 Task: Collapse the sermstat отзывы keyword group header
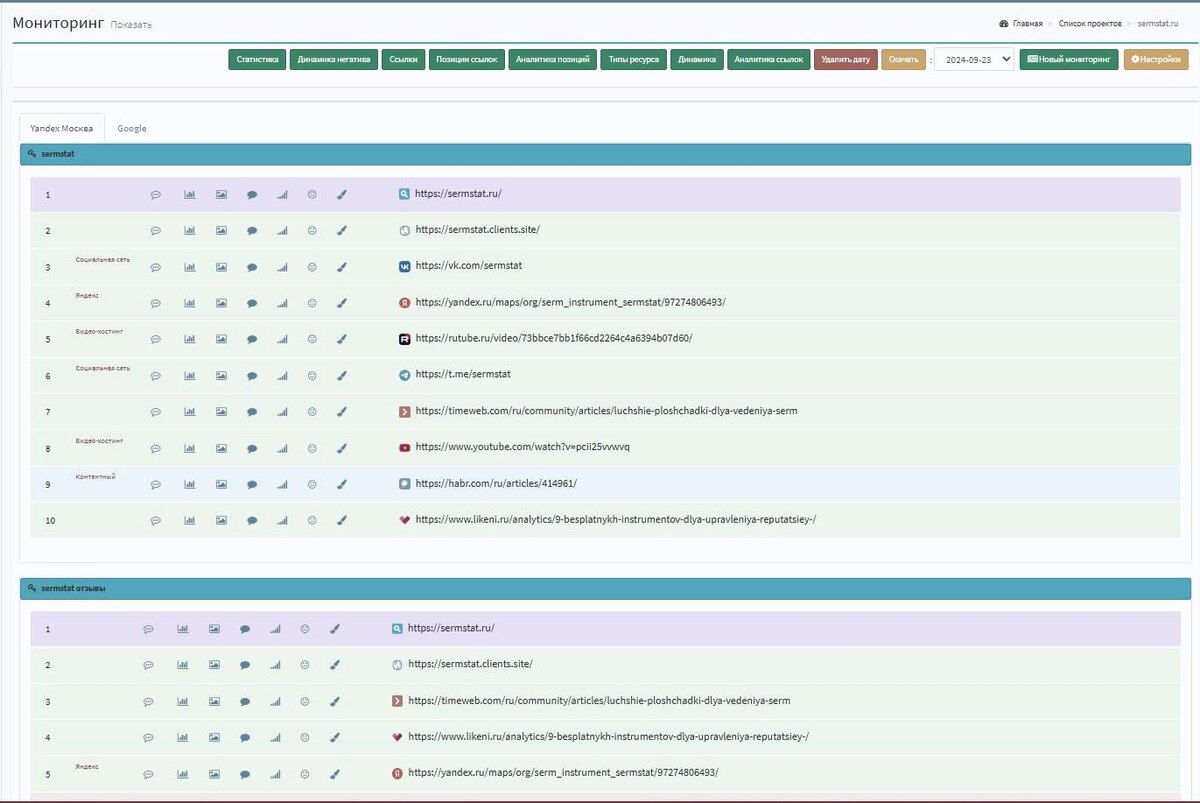pos(605,588)
